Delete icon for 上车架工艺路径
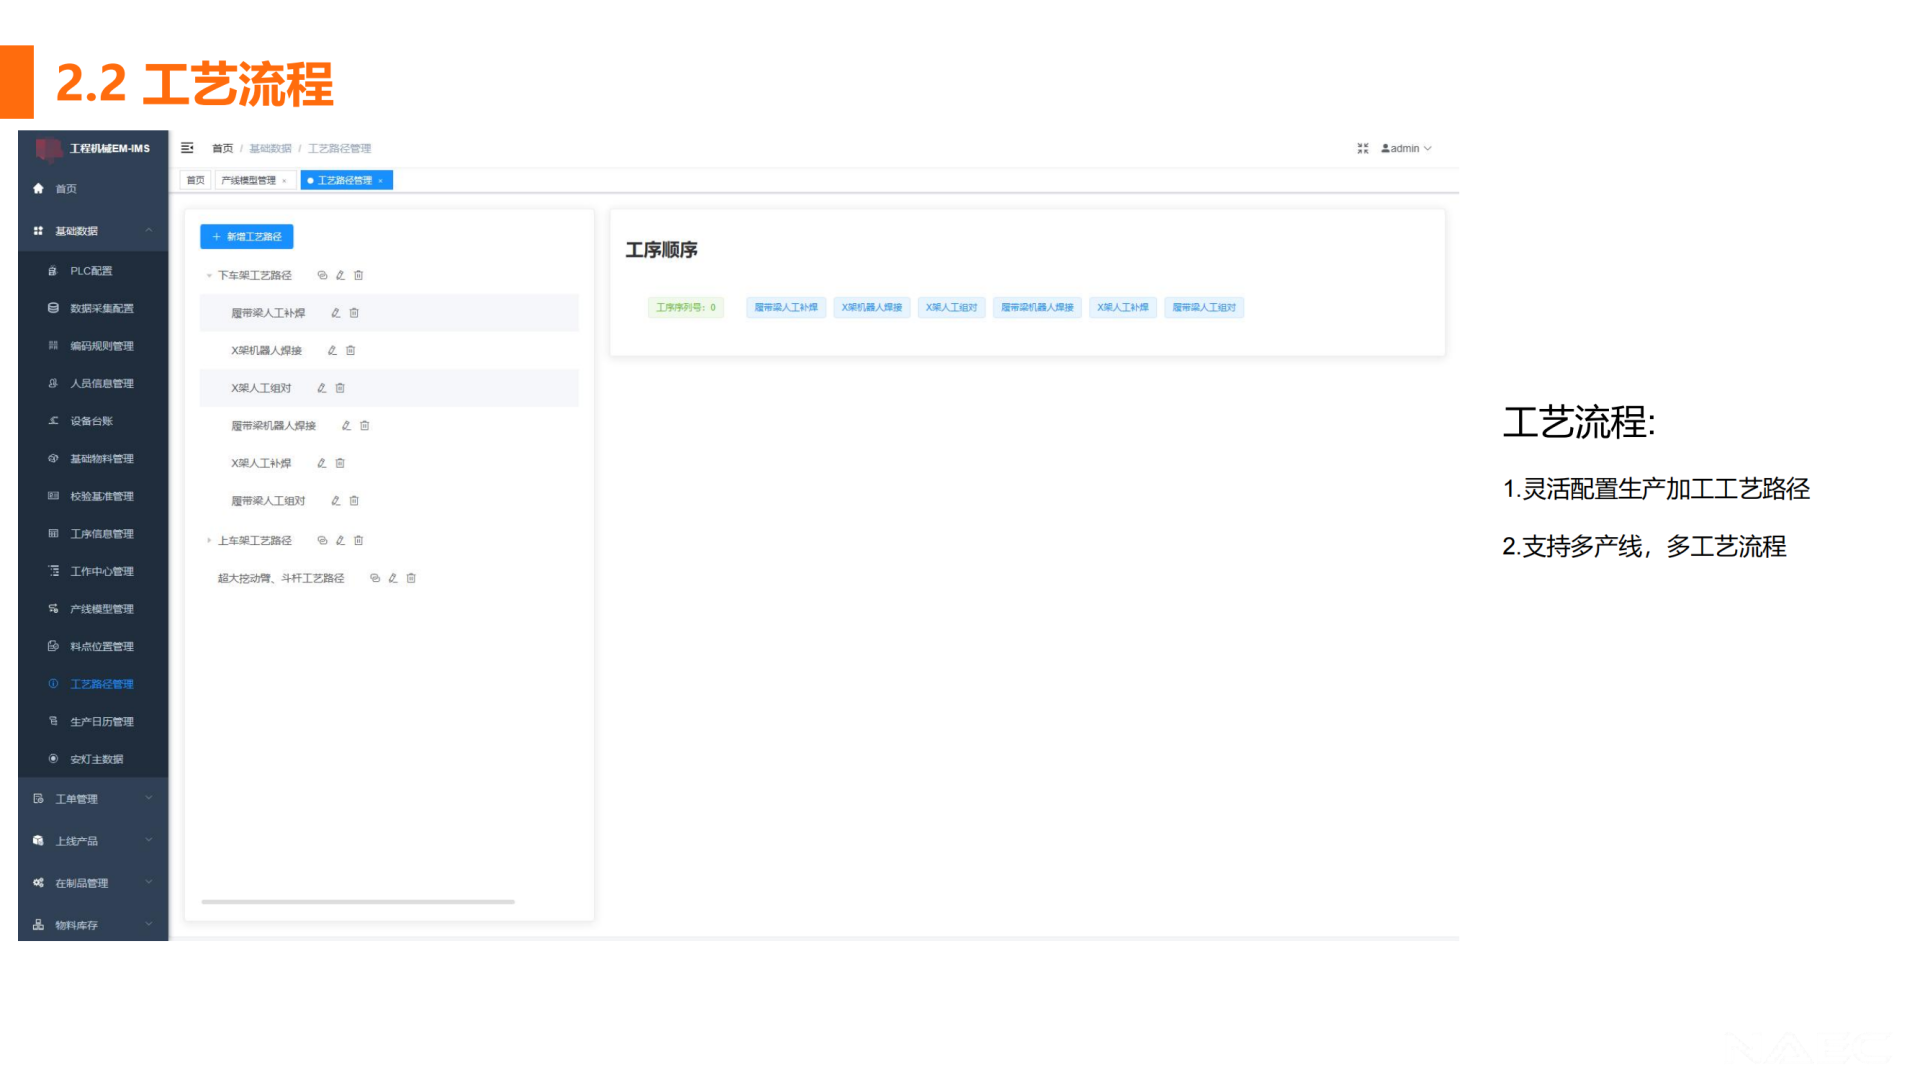Image resolution: width=1920 pixels, height=1080 pixels. point(358,540)
